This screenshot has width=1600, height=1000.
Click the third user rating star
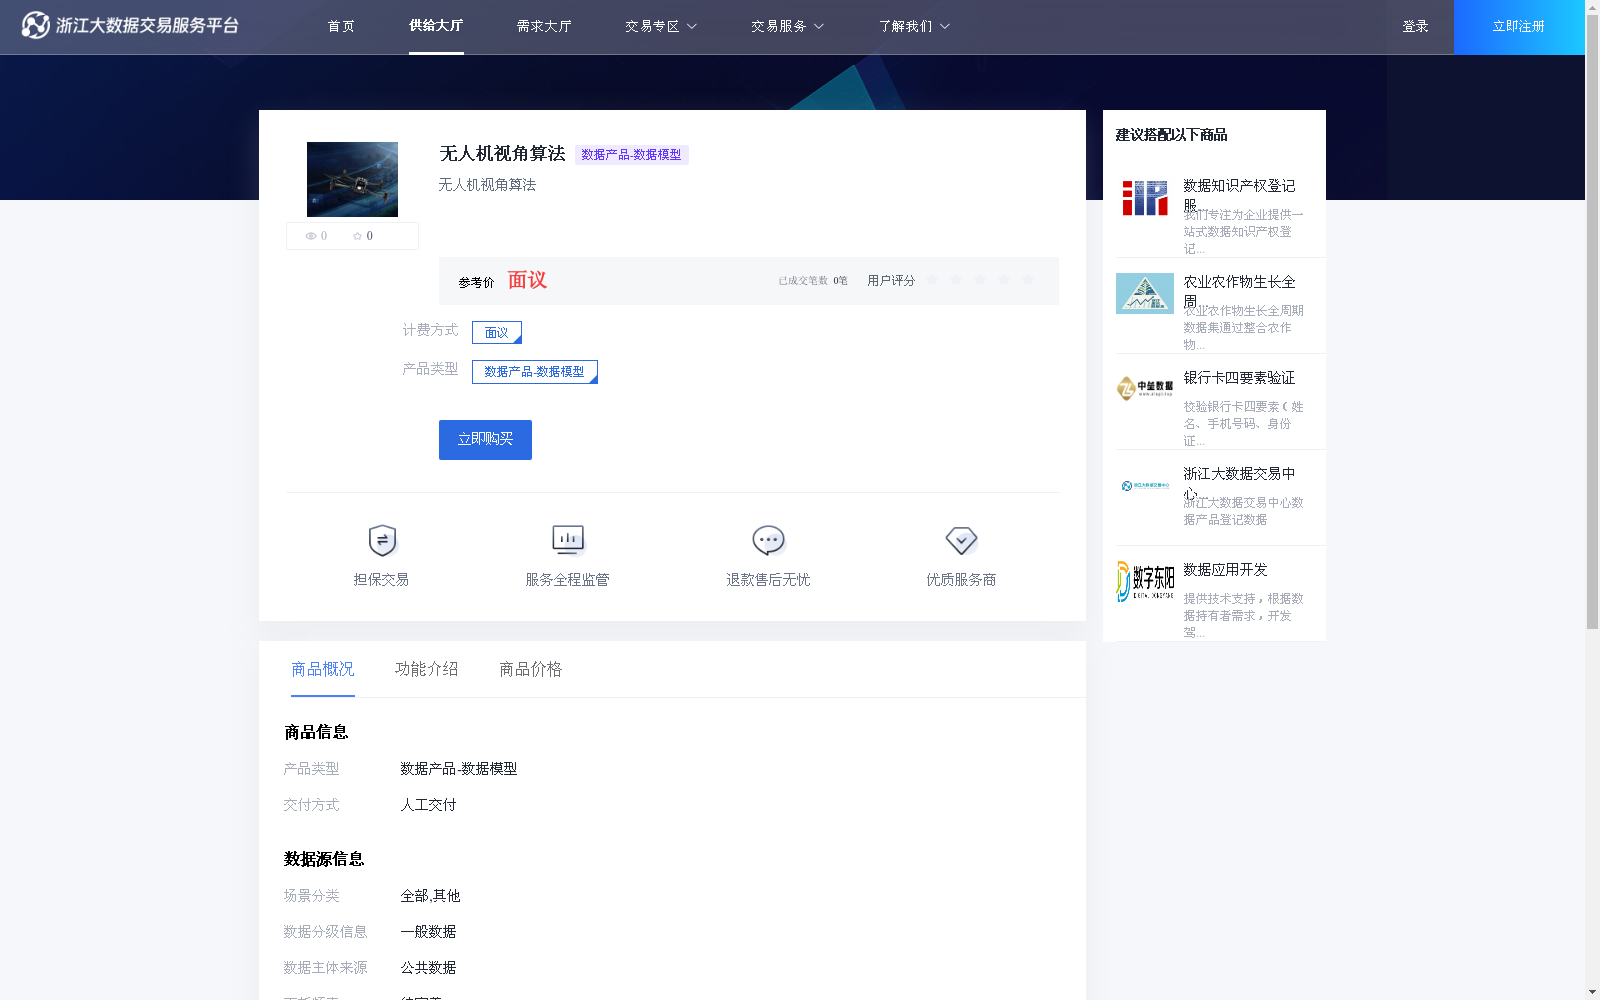click(980, 280)
